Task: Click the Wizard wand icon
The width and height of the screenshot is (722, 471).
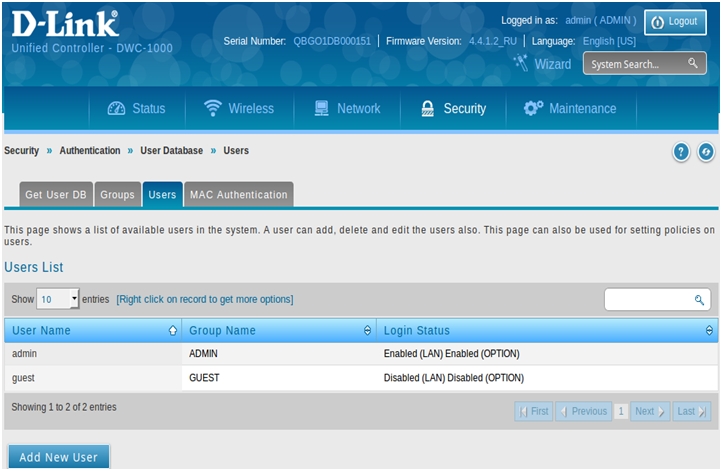Action: pos(521,63)
